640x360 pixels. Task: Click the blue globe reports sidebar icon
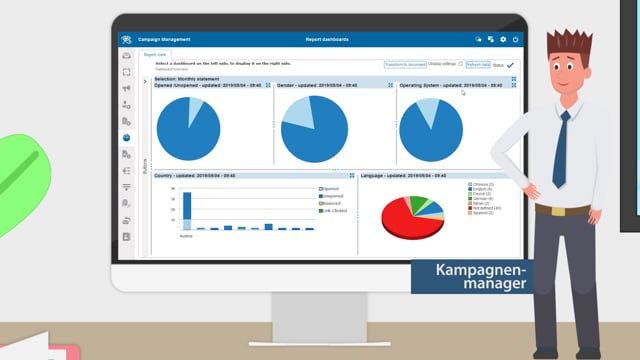click(x=127, y=138)
